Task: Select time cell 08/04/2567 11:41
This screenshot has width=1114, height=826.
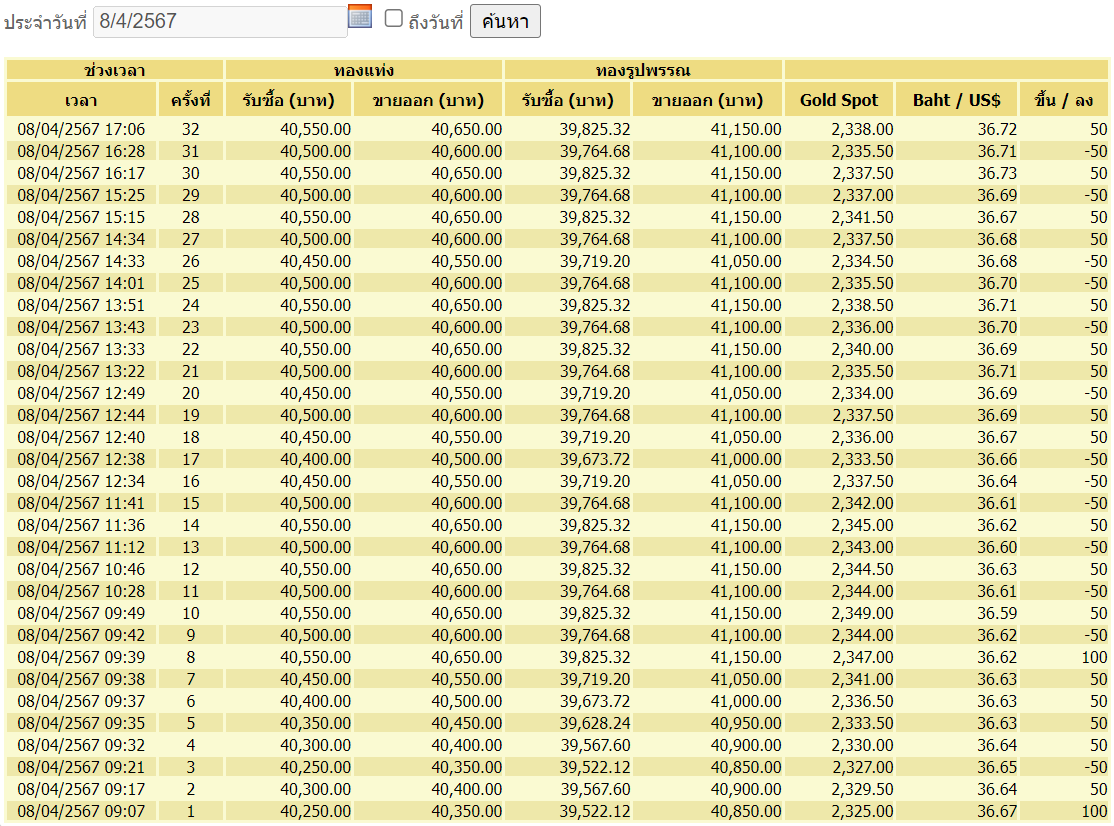Action: click(x=81, y=504)
